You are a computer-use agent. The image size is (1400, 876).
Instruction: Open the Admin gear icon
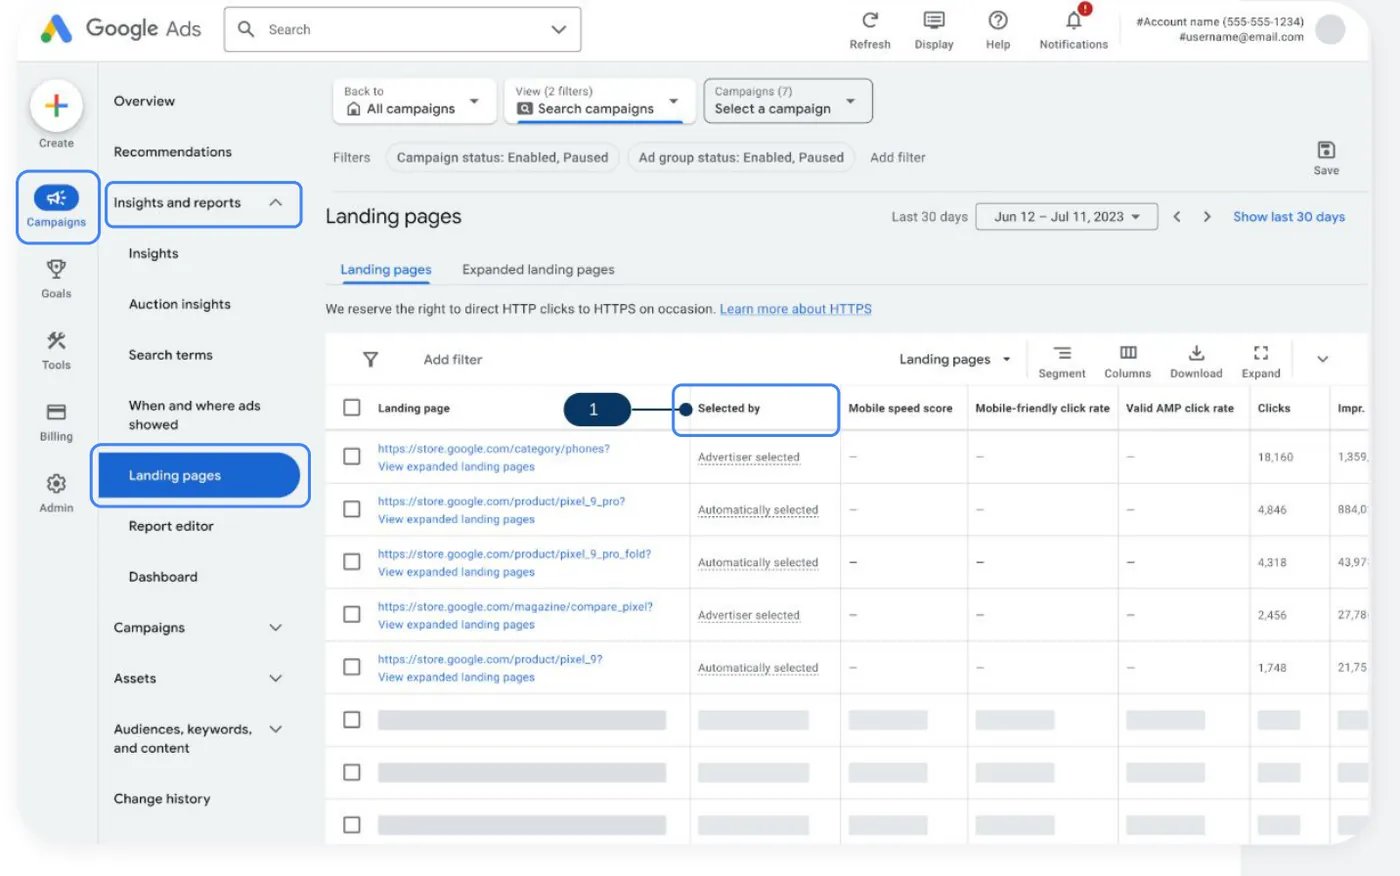point(56,484)
